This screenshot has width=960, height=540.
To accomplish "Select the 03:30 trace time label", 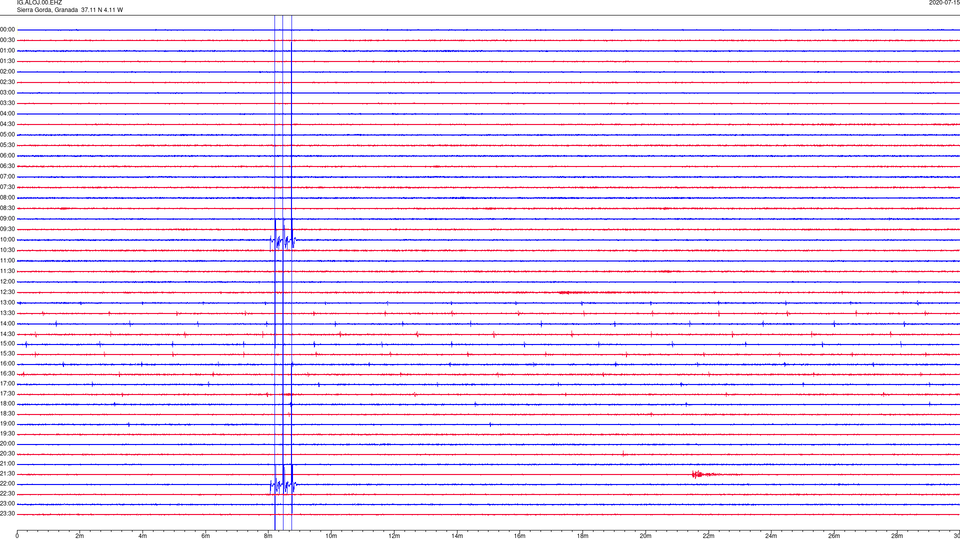I will (x=8, y=103).
